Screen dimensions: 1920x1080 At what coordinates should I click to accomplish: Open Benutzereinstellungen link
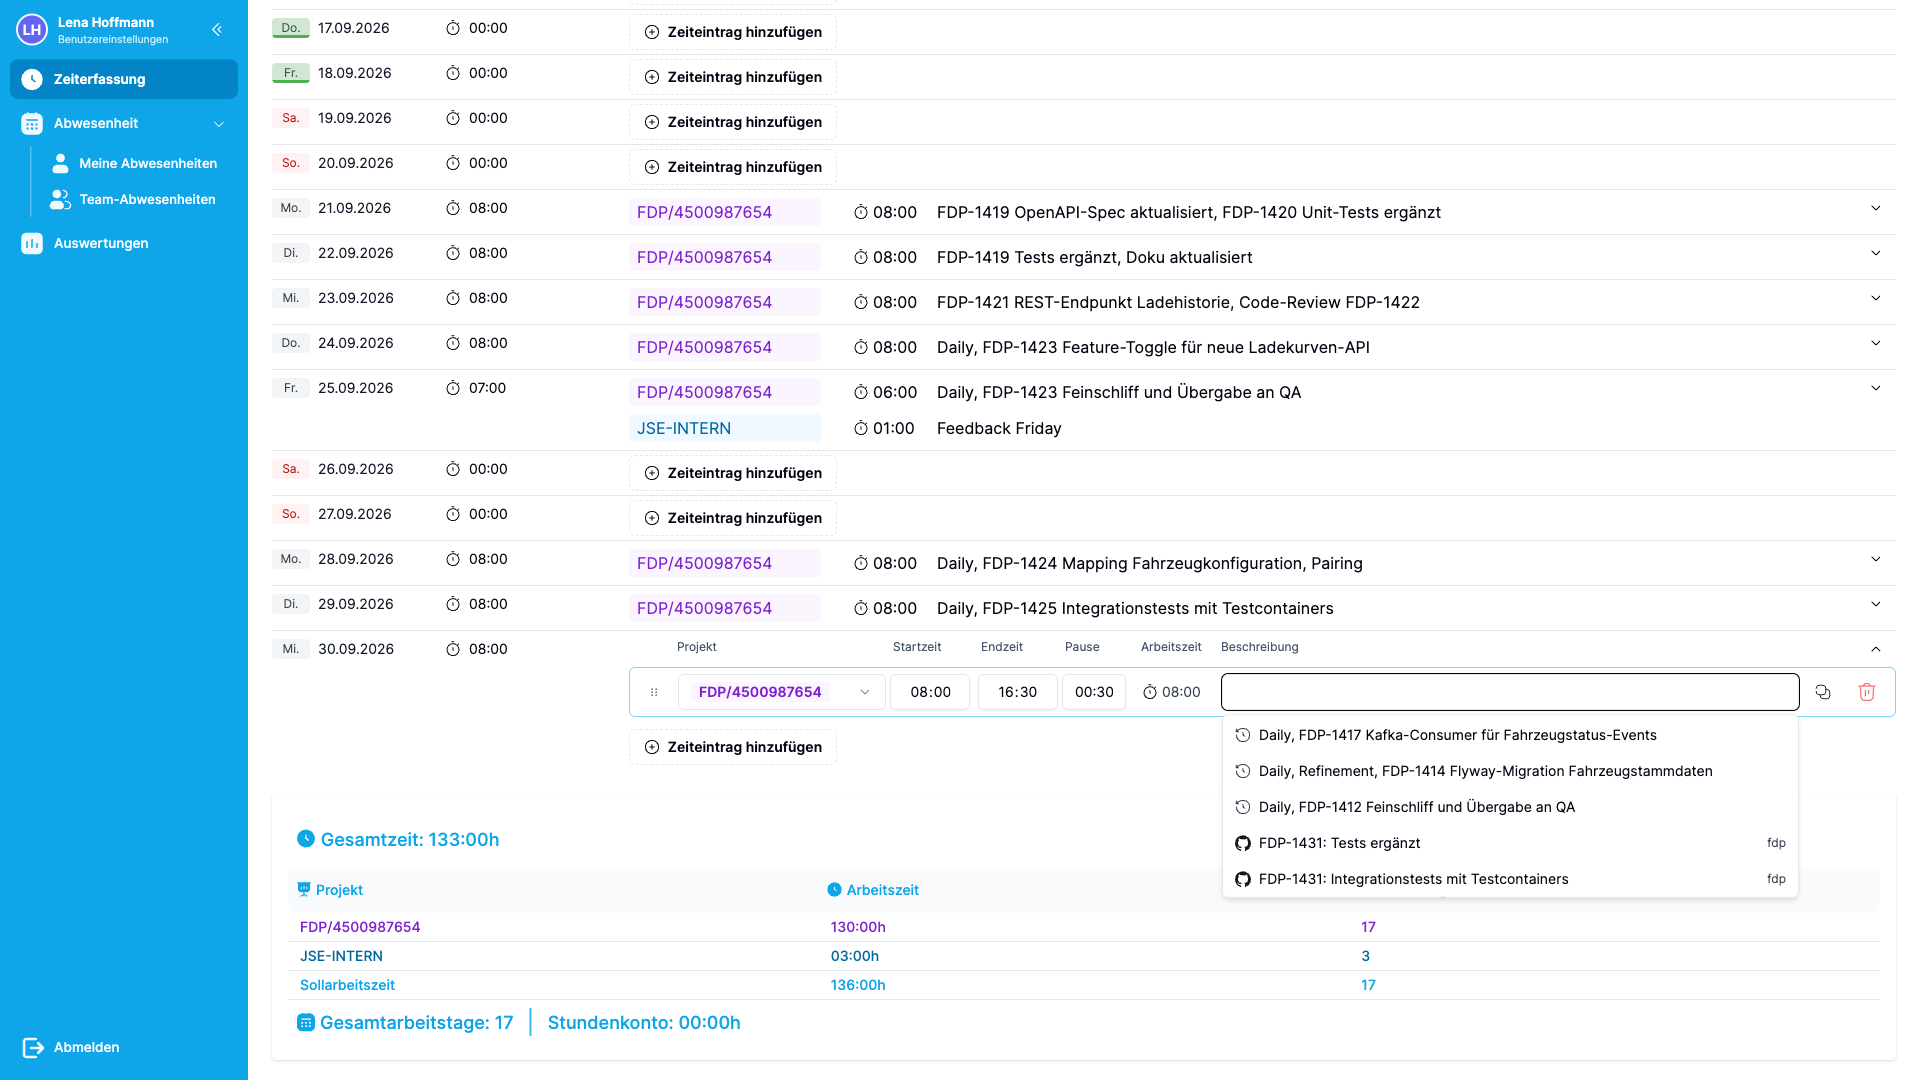(x=113, y=40)
